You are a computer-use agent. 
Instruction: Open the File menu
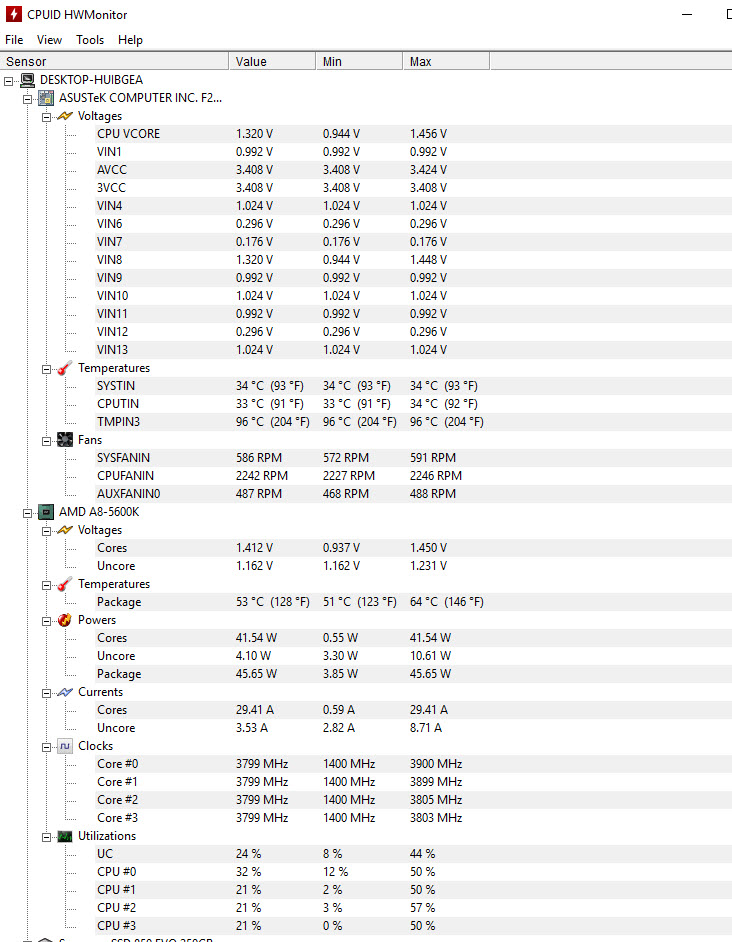coord(14,40)
